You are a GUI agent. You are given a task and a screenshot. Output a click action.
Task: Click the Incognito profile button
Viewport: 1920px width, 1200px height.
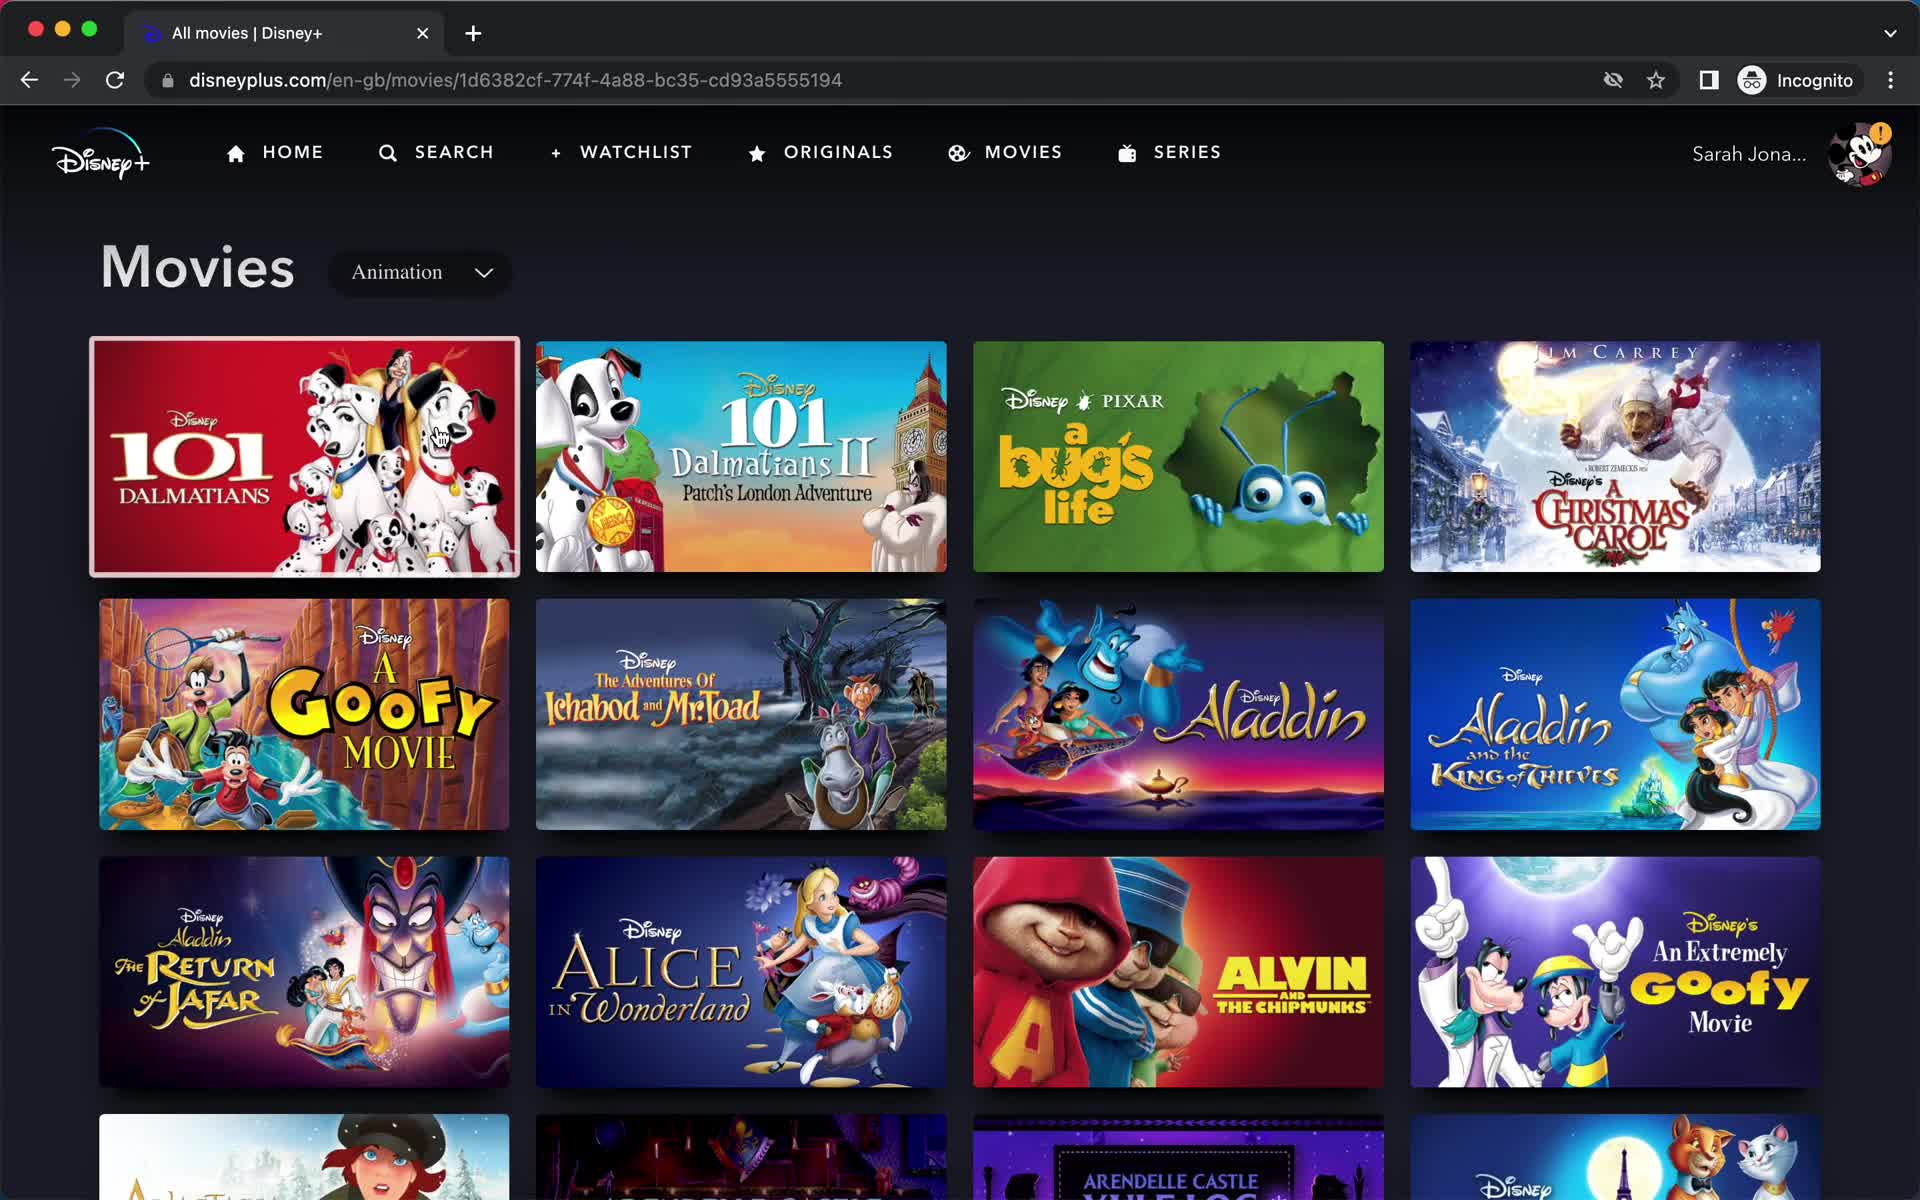(x=1796, y=80)
